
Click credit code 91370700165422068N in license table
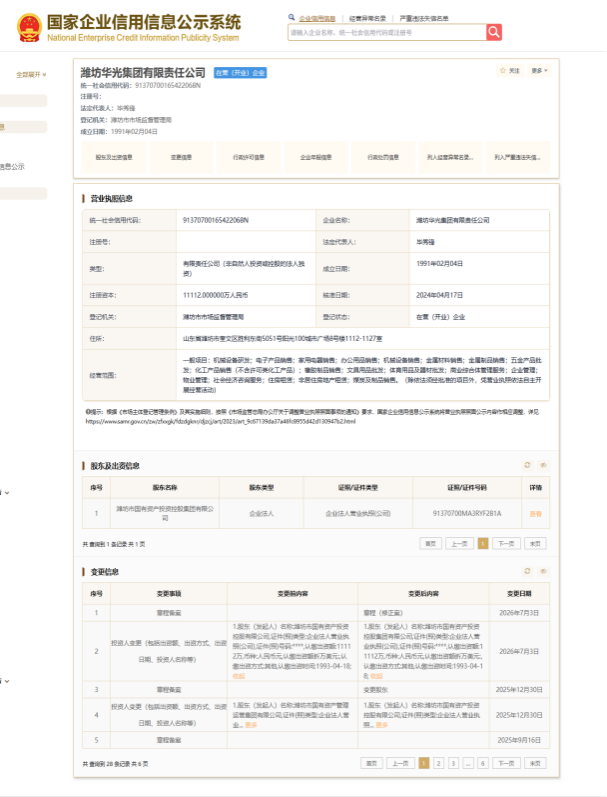[216, 220]
